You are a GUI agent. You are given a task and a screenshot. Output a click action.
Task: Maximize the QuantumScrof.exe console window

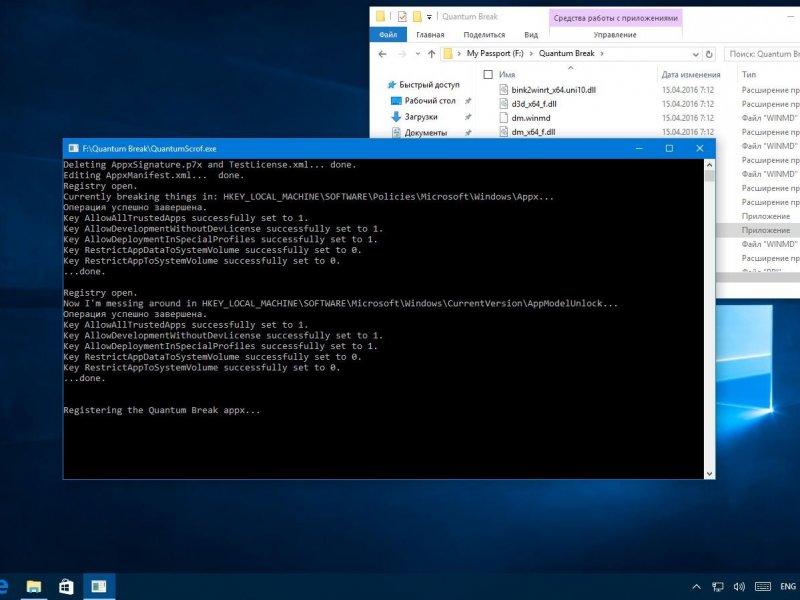click(x=669, y=148)
